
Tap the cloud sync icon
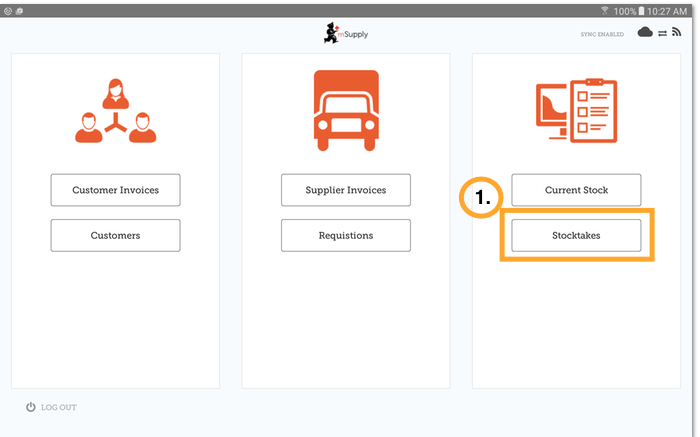click(x=645, y=33)
